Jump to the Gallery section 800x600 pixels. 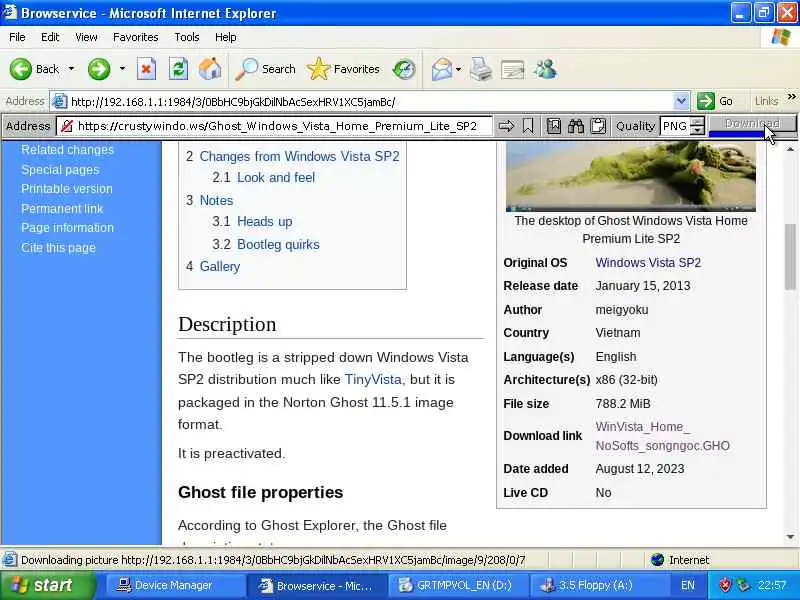(220, 267)
